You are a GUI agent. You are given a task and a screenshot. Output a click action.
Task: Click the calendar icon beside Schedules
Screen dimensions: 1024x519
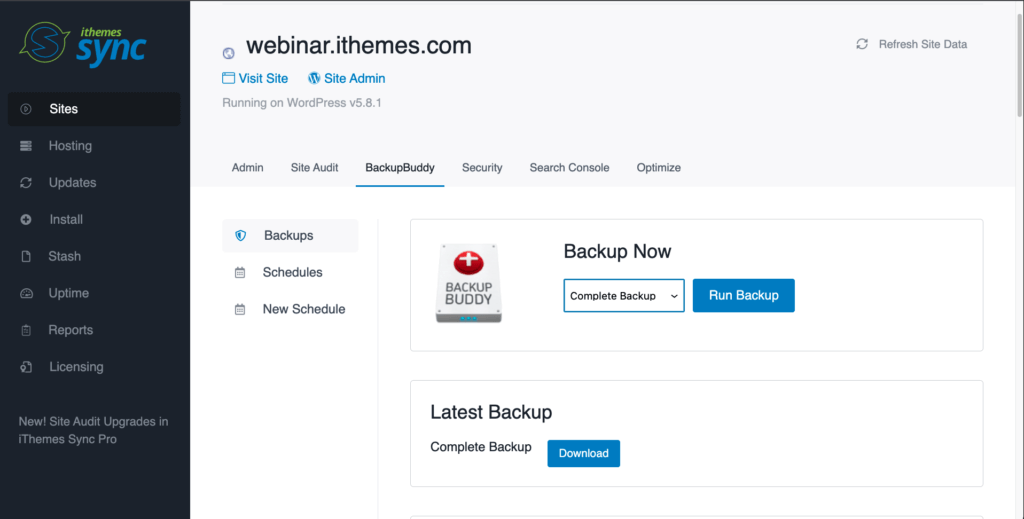240,273
